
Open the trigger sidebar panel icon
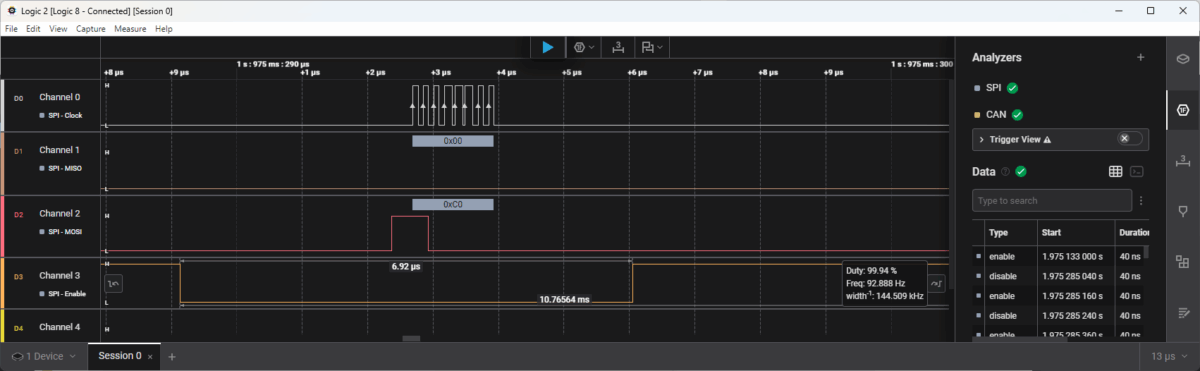(1182, 211)
